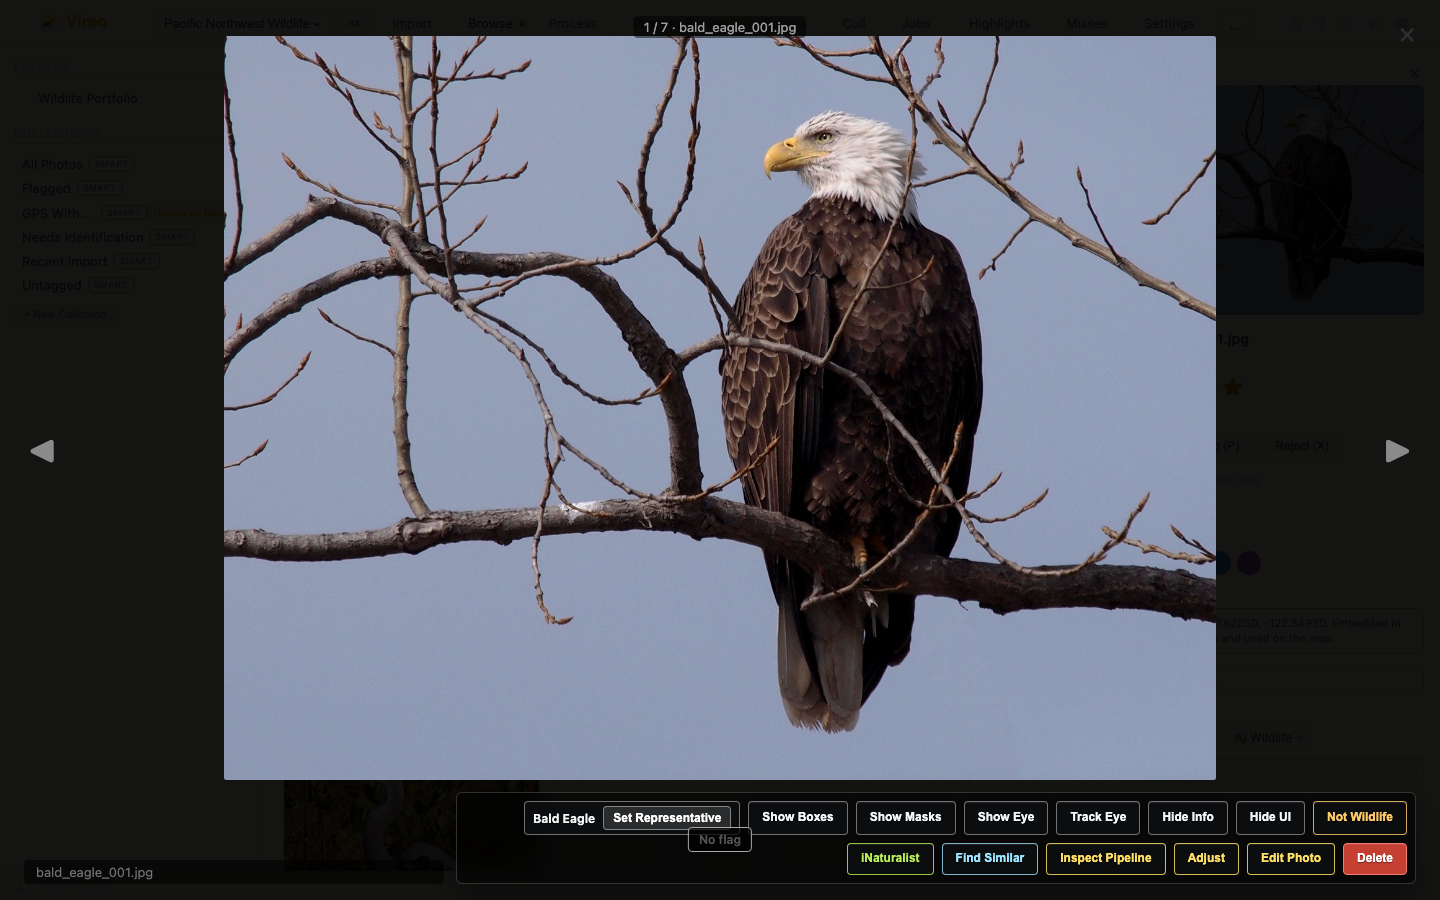Screen dimensions: 1440x900
Task: Toggle Show Boxes overlay
Action: (798, 817)
